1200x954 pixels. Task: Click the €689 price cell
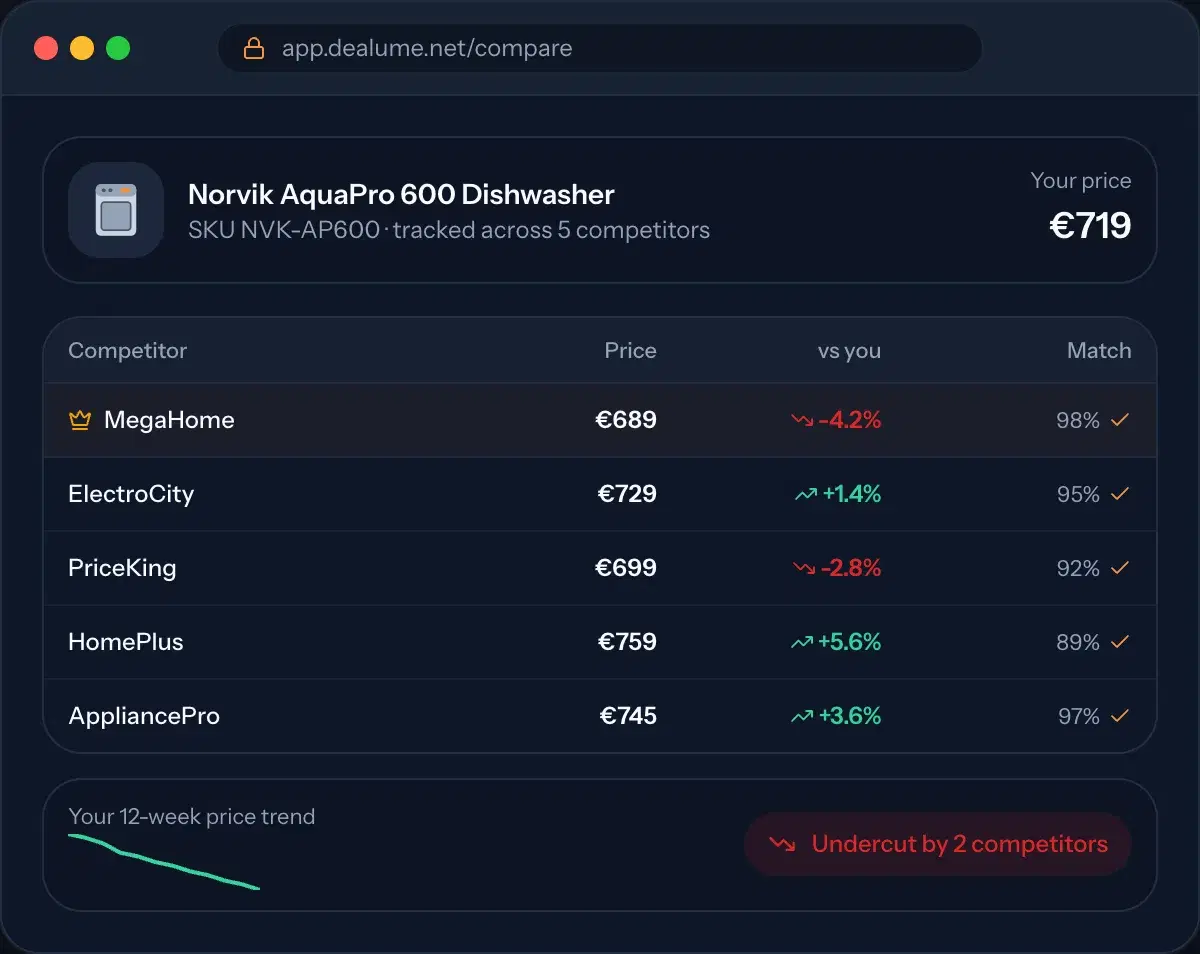(626, 420)
